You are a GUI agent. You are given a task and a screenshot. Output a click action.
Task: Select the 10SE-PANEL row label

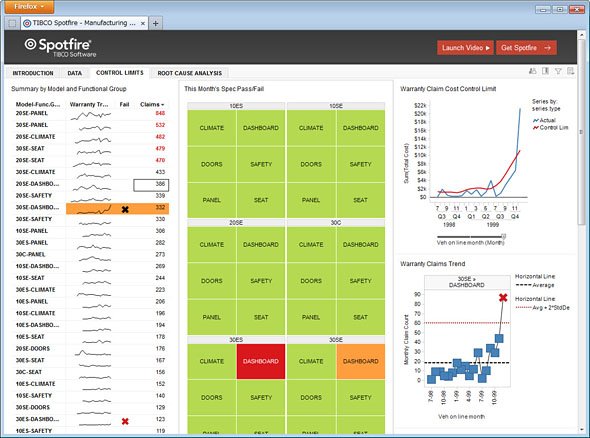(32, 231)
